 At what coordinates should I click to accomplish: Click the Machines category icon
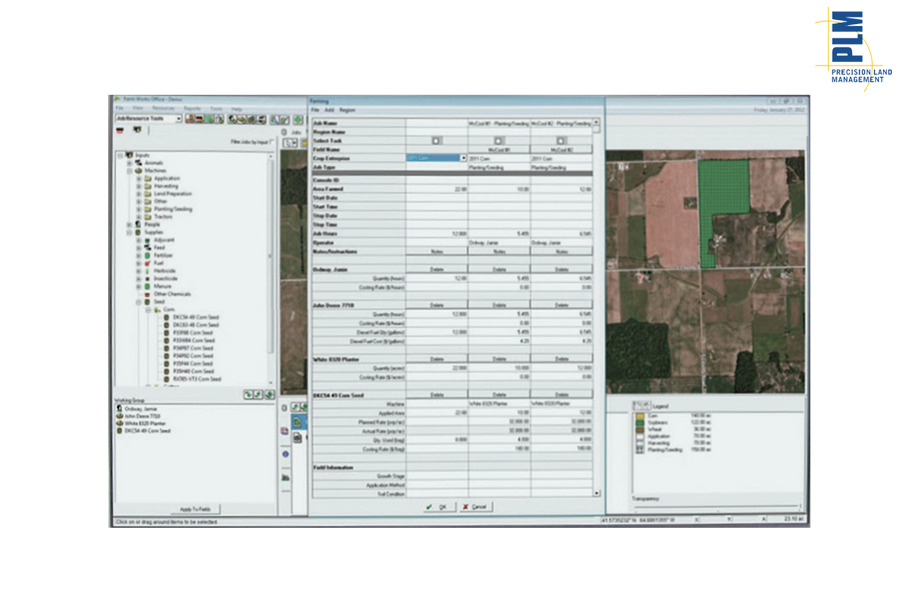coord(138,170)
